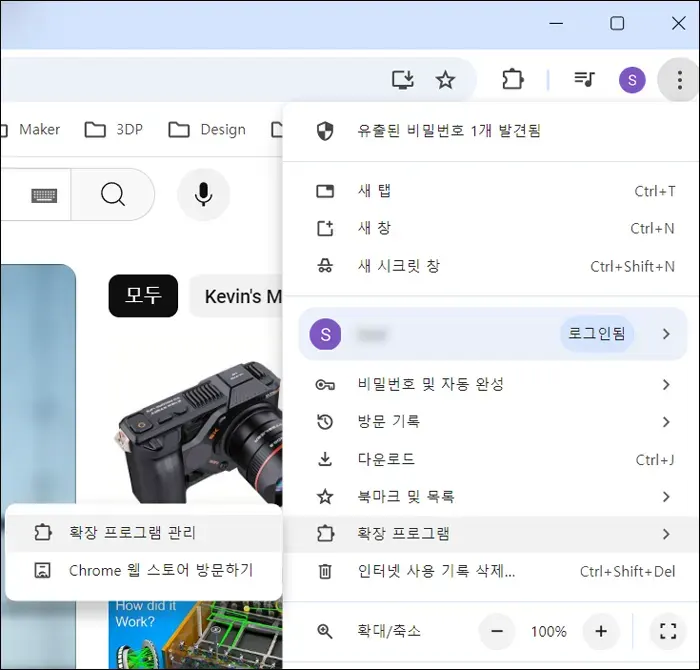Zoom in with the plus button

tap(601, 631)
